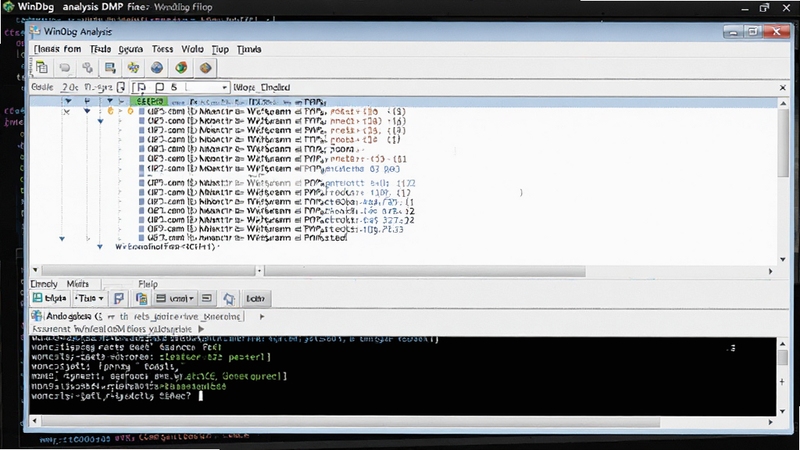This screenshot has width=800, height=450.
Task: Click the console prompt cursor after "SEAec?"
Action: (201, 396)
